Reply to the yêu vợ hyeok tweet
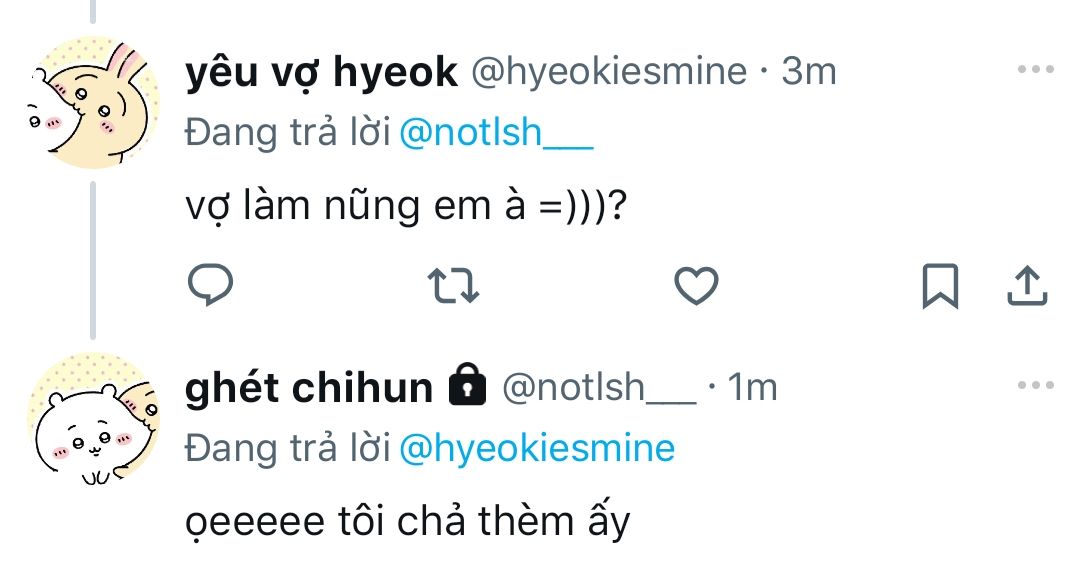The image size is (1080, 568). pyautogui.click(x=210, y=287)
